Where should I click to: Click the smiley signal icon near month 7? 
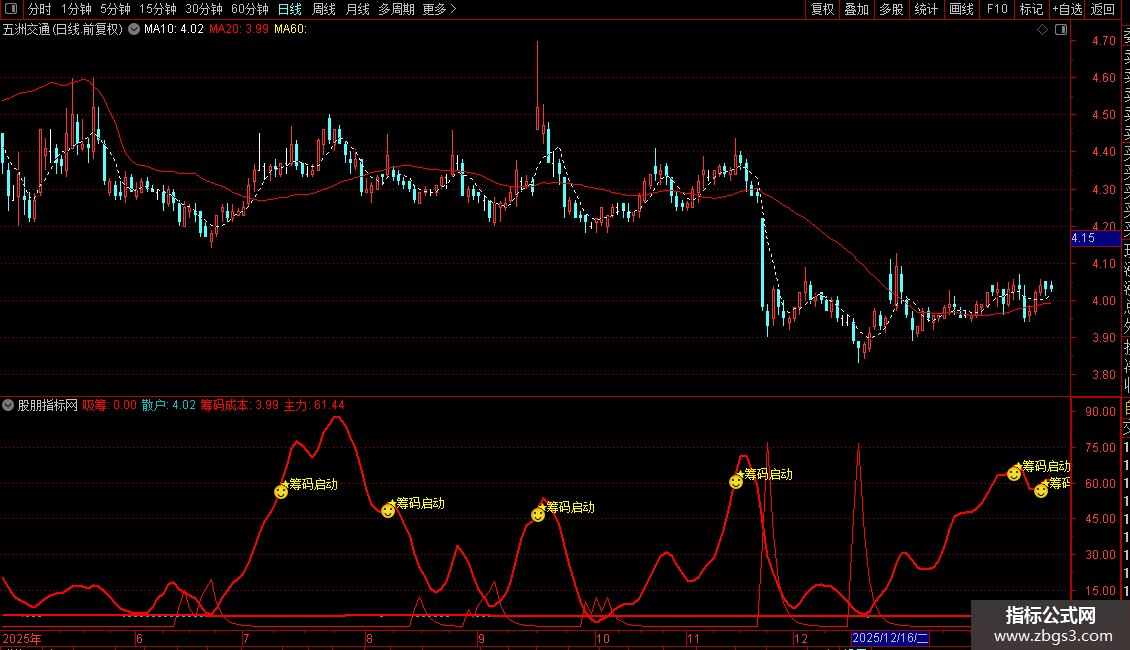[281, 491]
